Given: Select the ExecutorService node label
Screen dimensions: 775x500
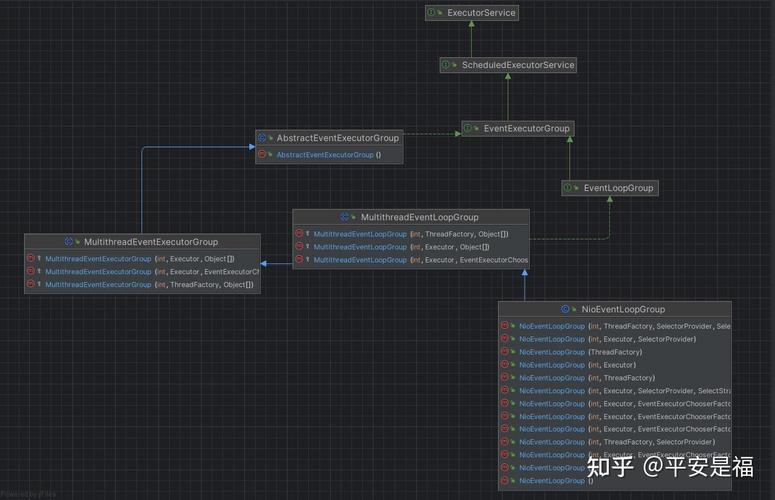Looking at the screenshot, I should (481, 13).
